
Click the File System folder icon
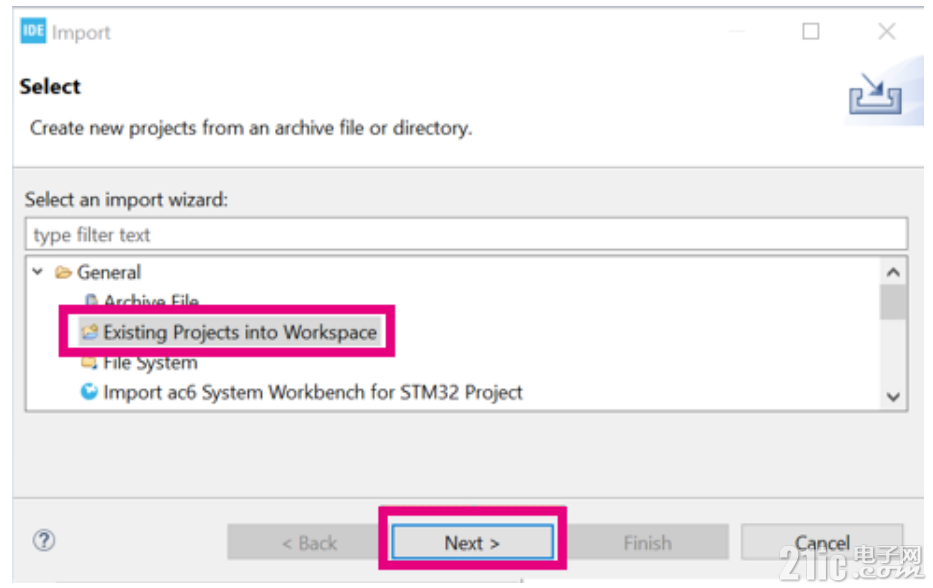pyautogui.click(x=89, y=362)
